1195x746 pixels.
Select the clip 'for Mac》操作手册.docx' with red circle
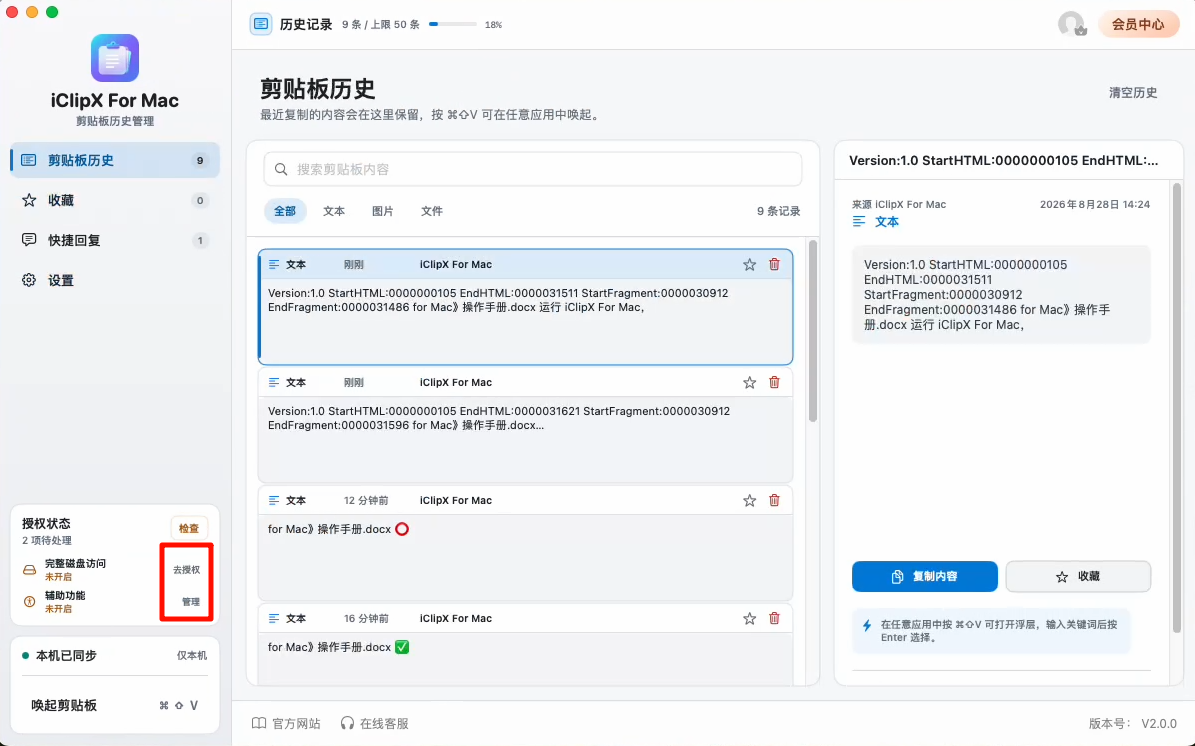point(526,543)
